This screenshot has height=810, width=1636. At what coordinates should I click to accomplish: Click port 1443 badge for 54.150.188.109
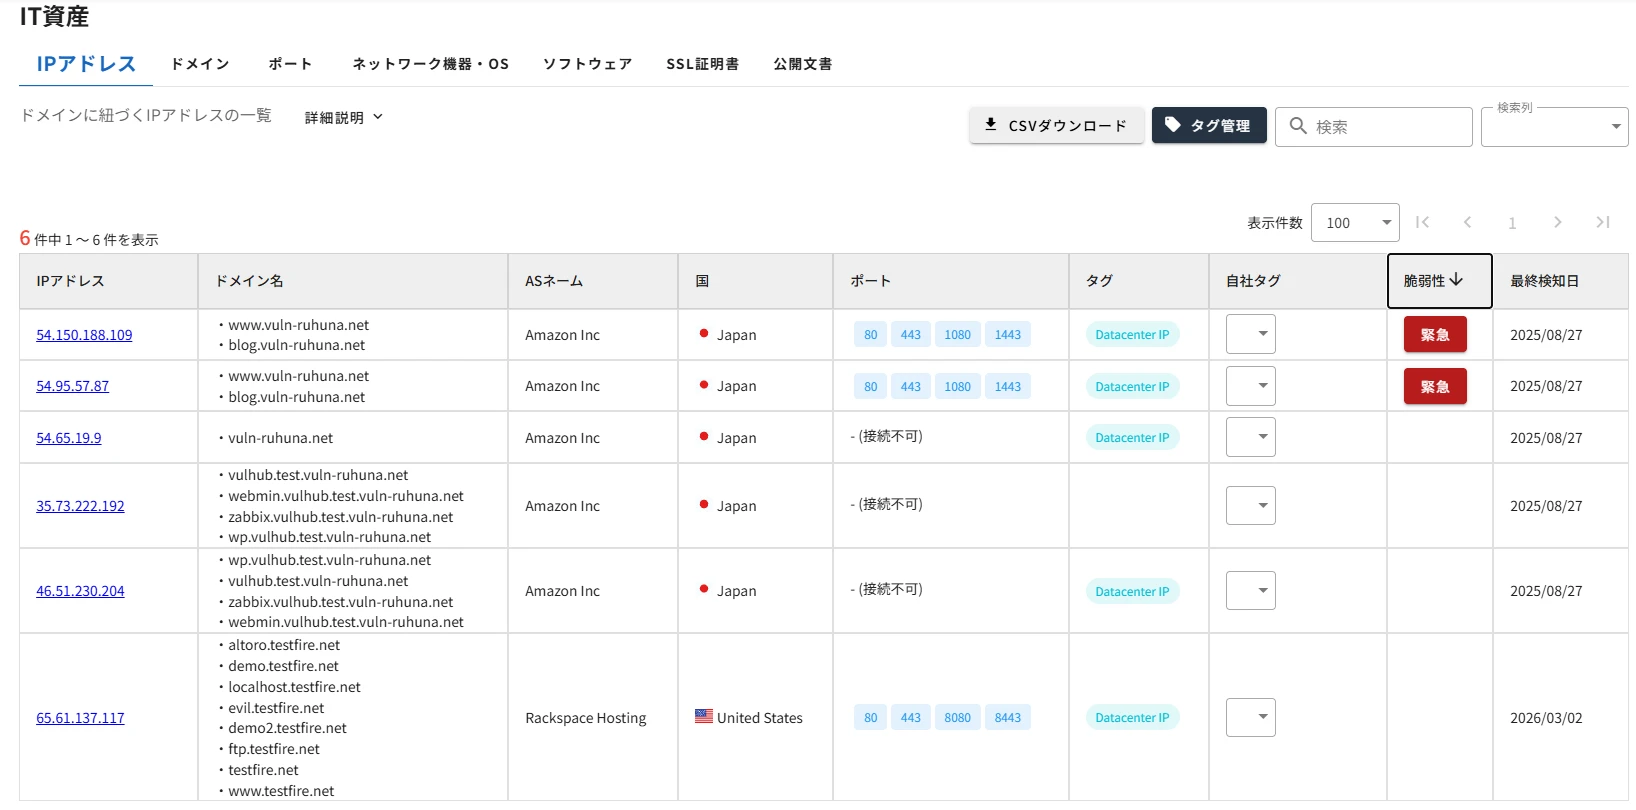coord(1008,335)
